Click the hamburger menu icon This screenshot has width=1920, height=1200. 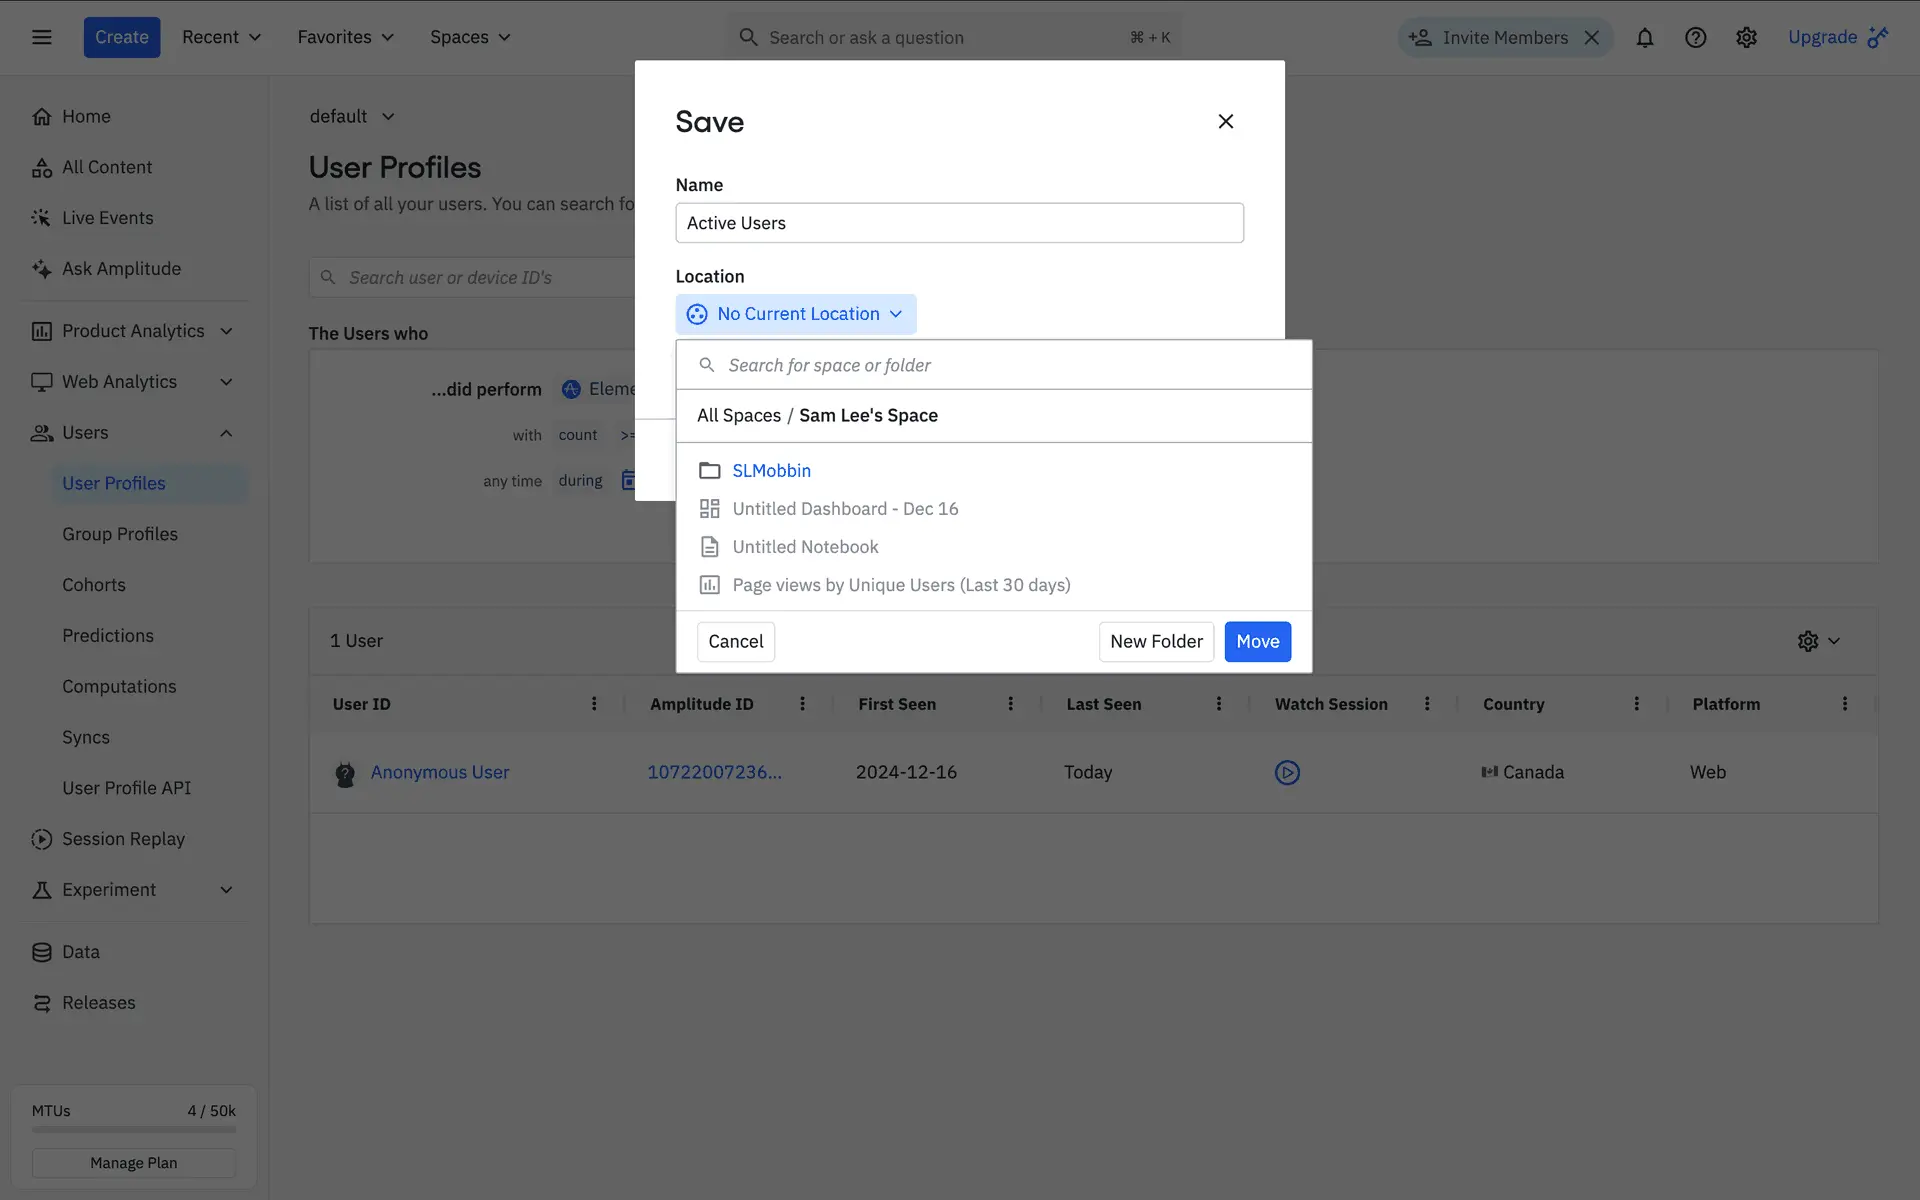pos(41,37)
